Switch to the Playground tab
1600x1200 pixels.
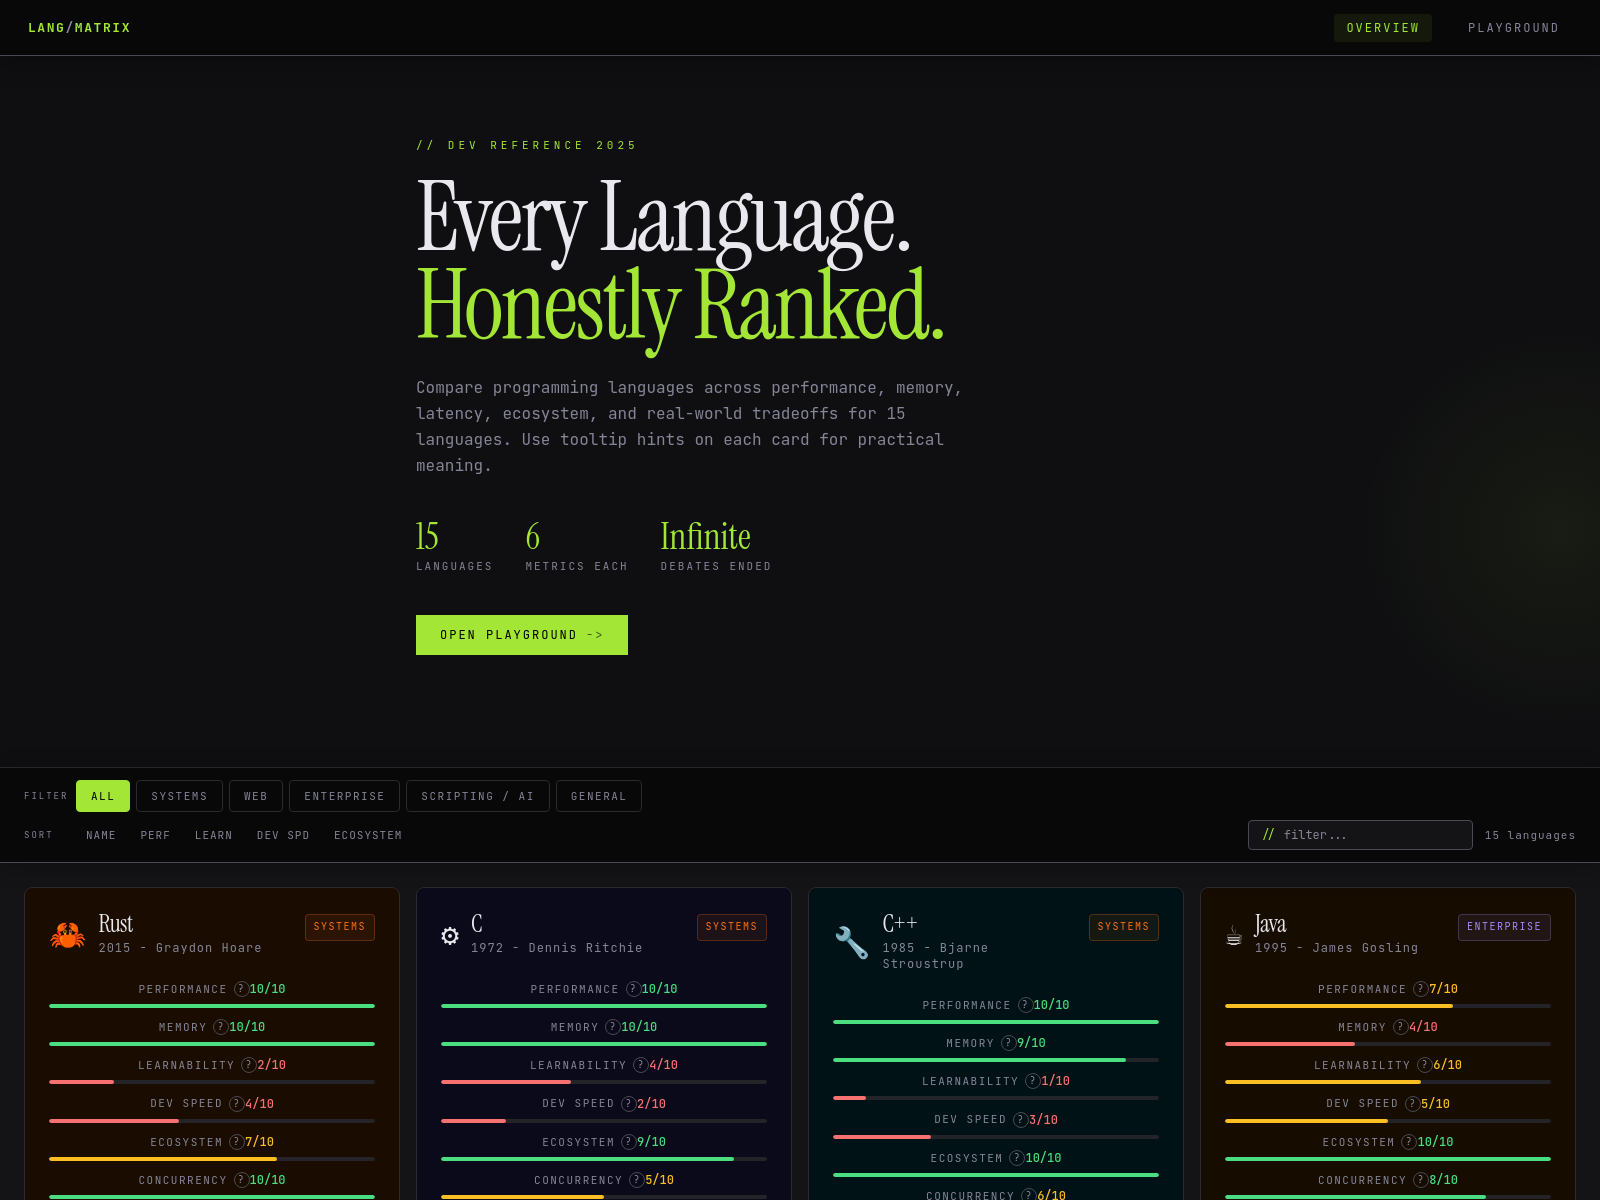pyautogui.click(x=1513, y=28)
